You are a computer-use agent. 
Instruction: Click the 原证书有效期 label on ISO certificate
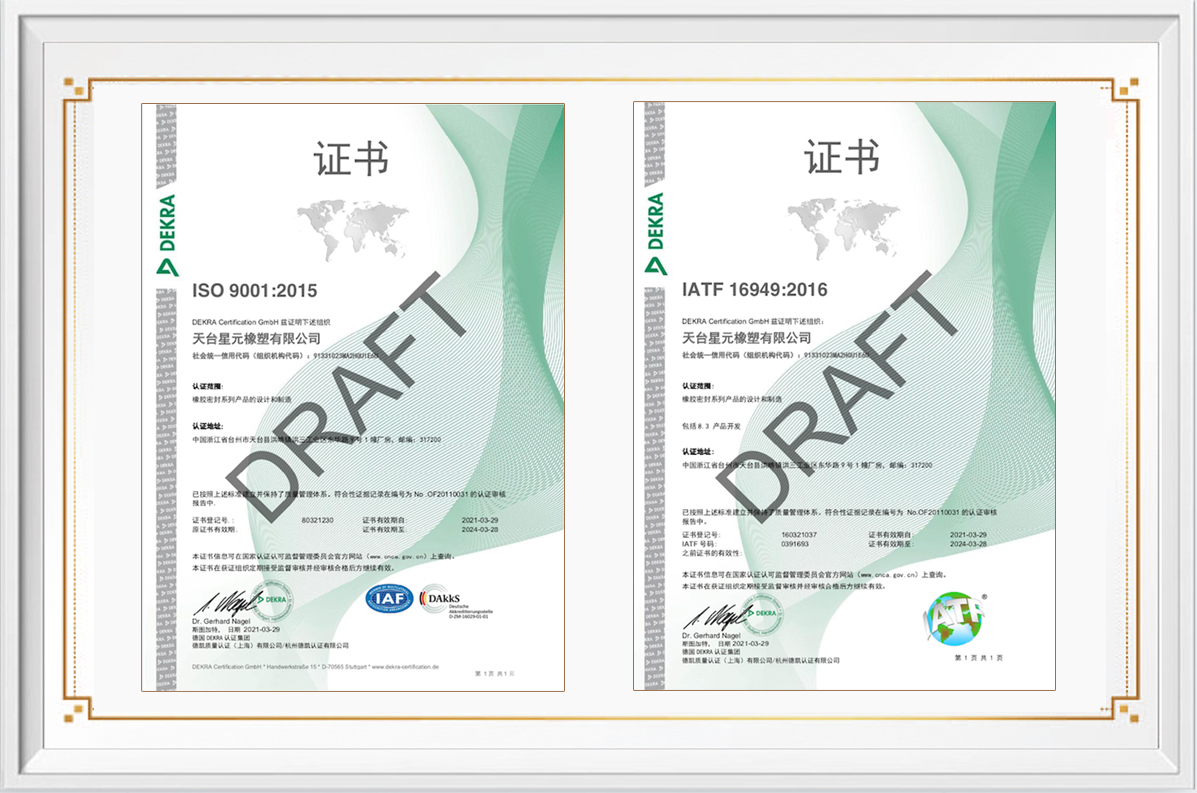(x=215, y=529)
